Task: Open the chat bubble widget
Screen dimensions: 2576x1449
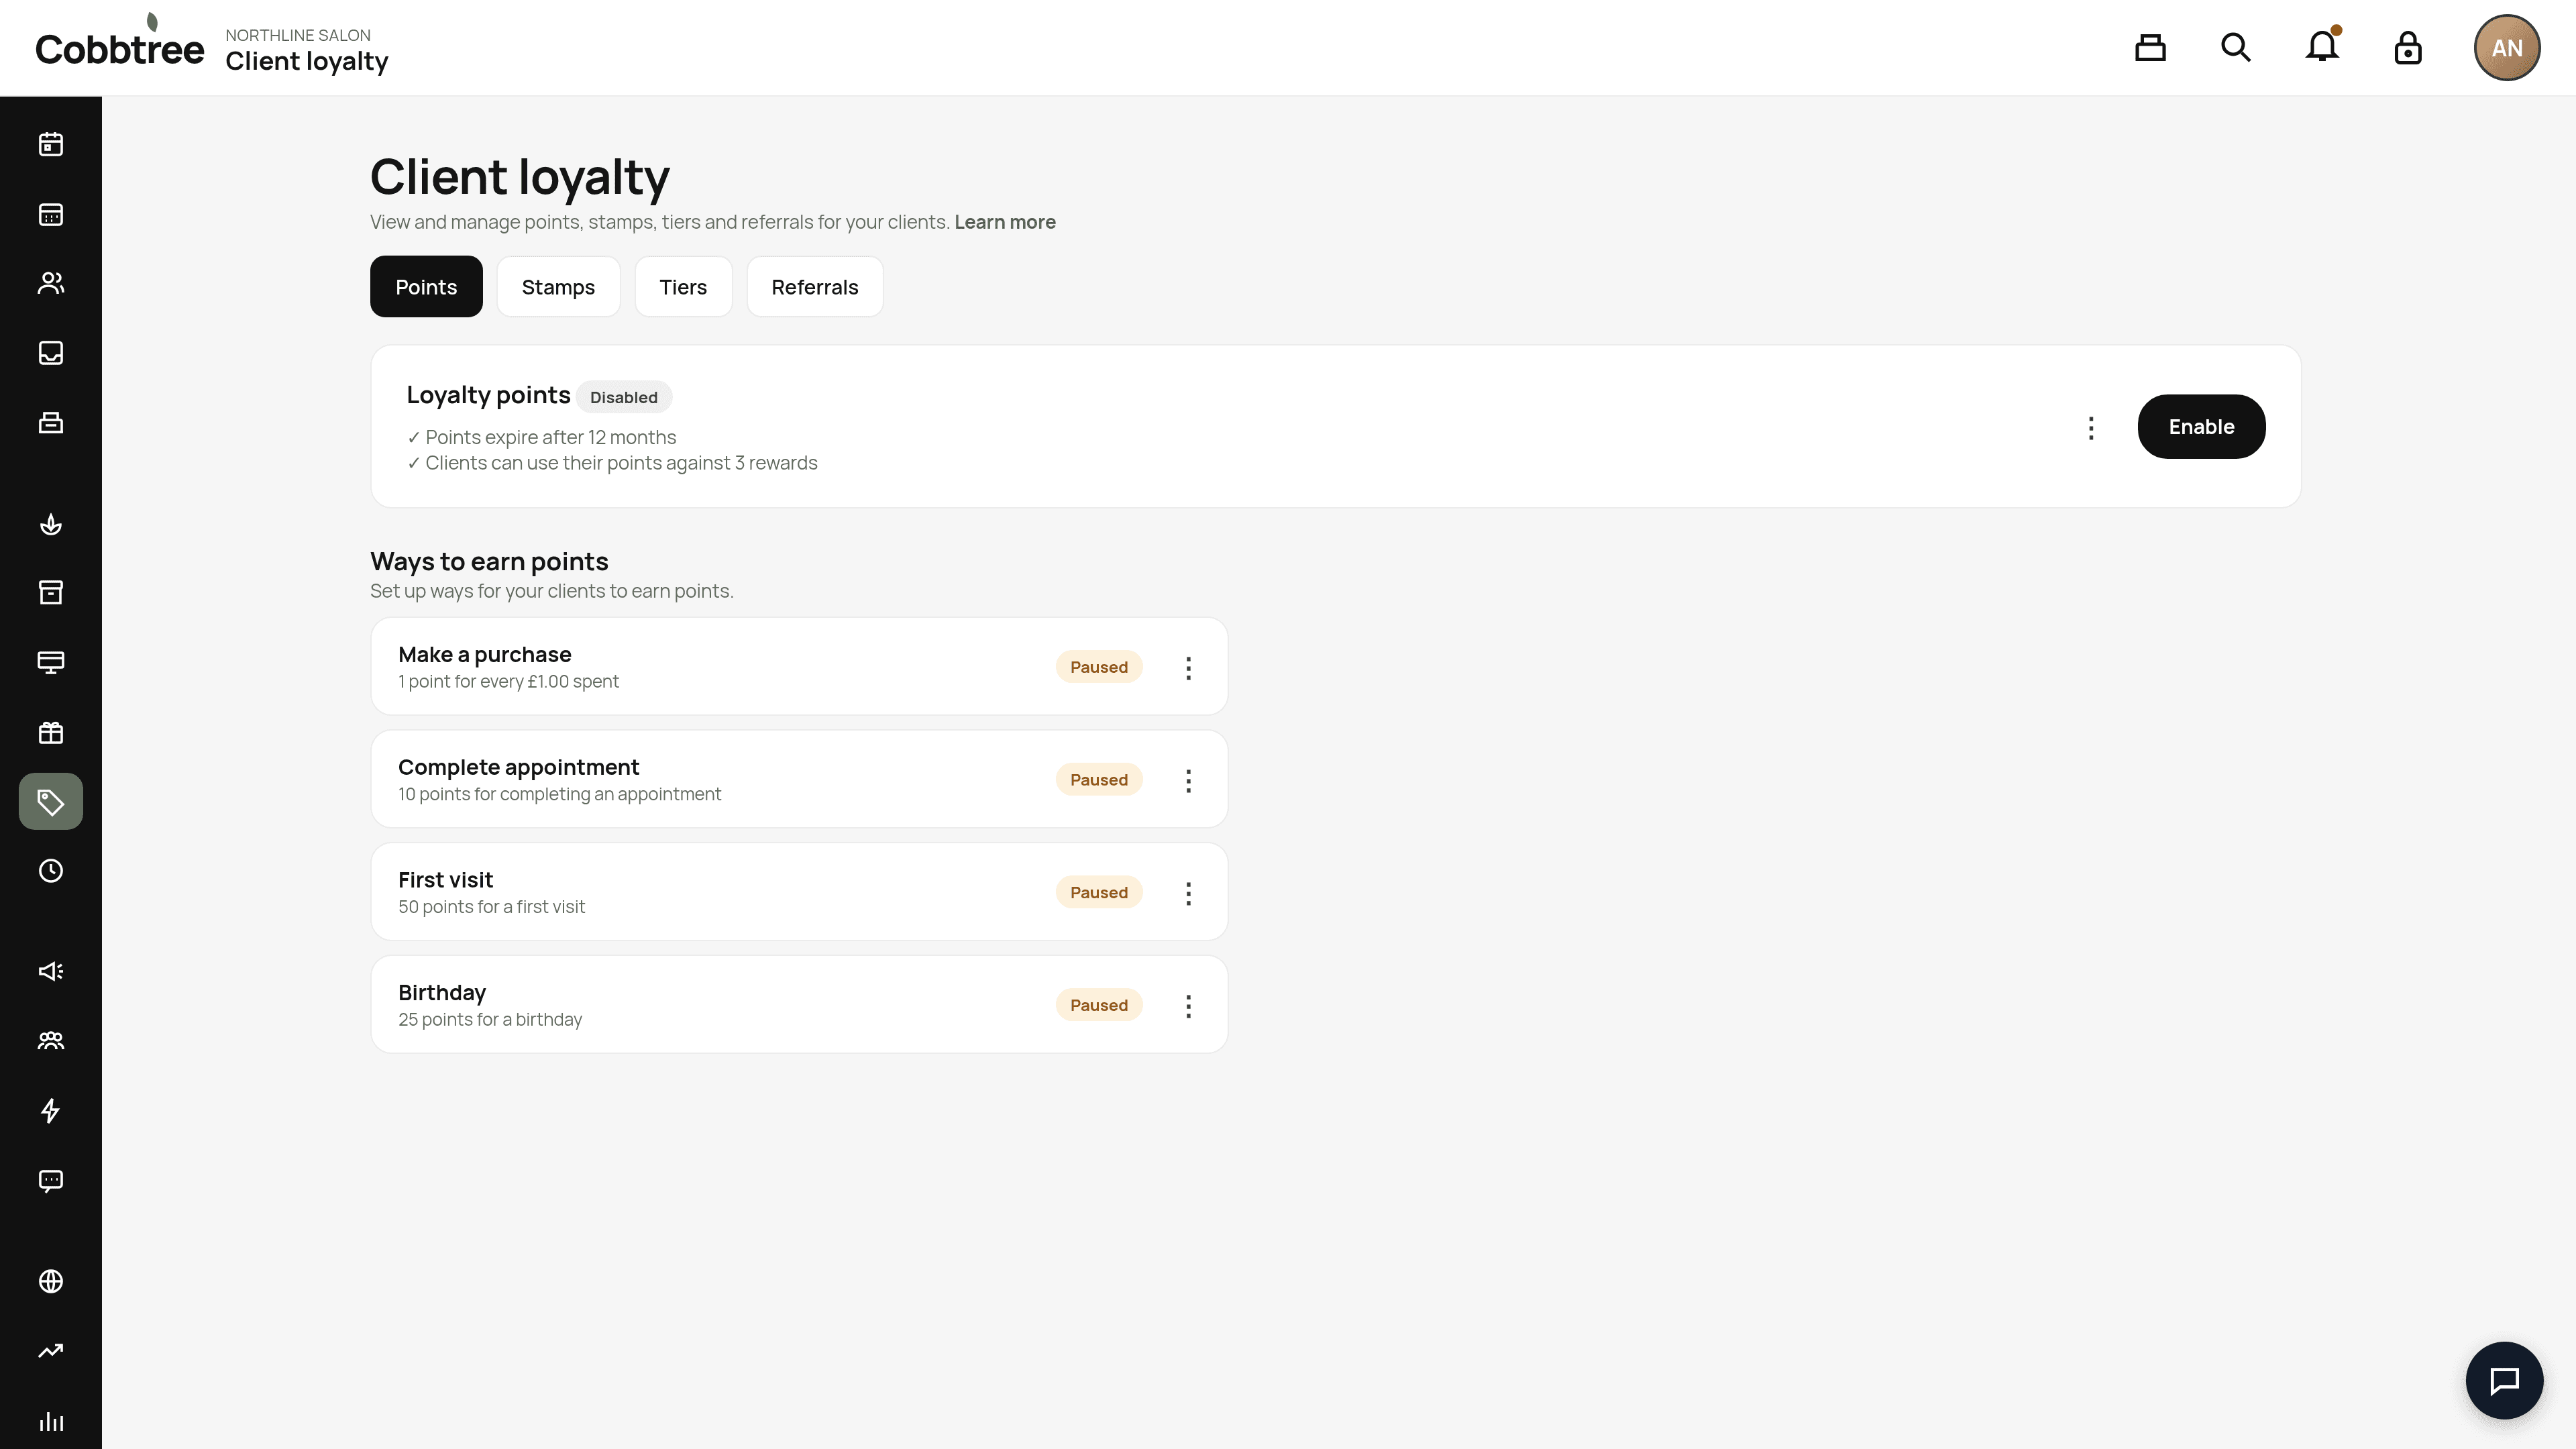Action: pos(2504,1380)
